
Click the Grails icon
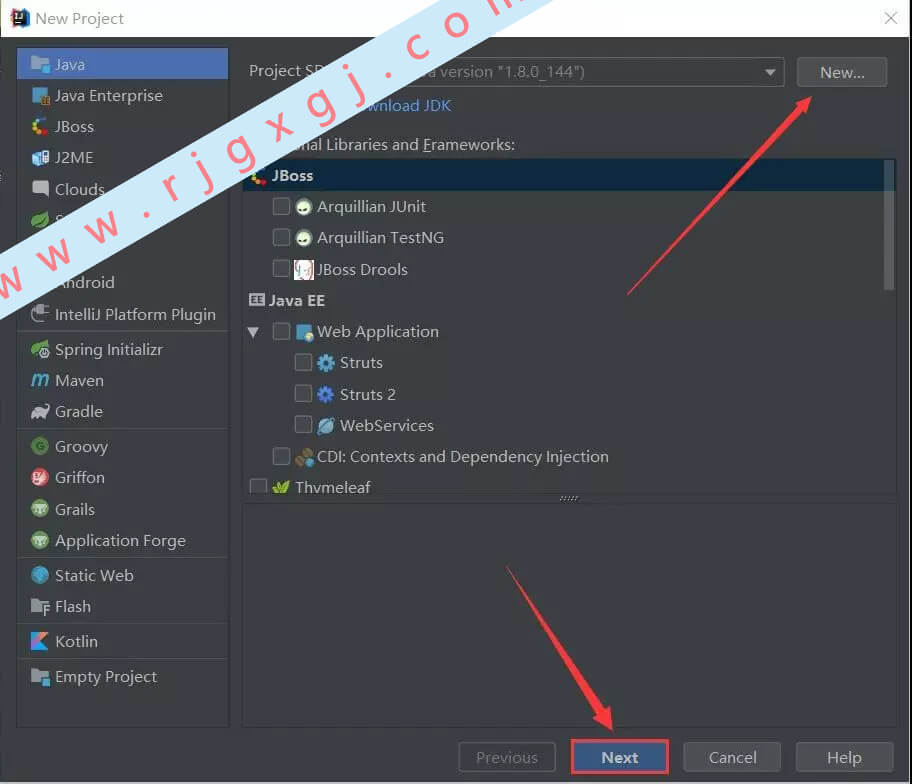[40, 509]
